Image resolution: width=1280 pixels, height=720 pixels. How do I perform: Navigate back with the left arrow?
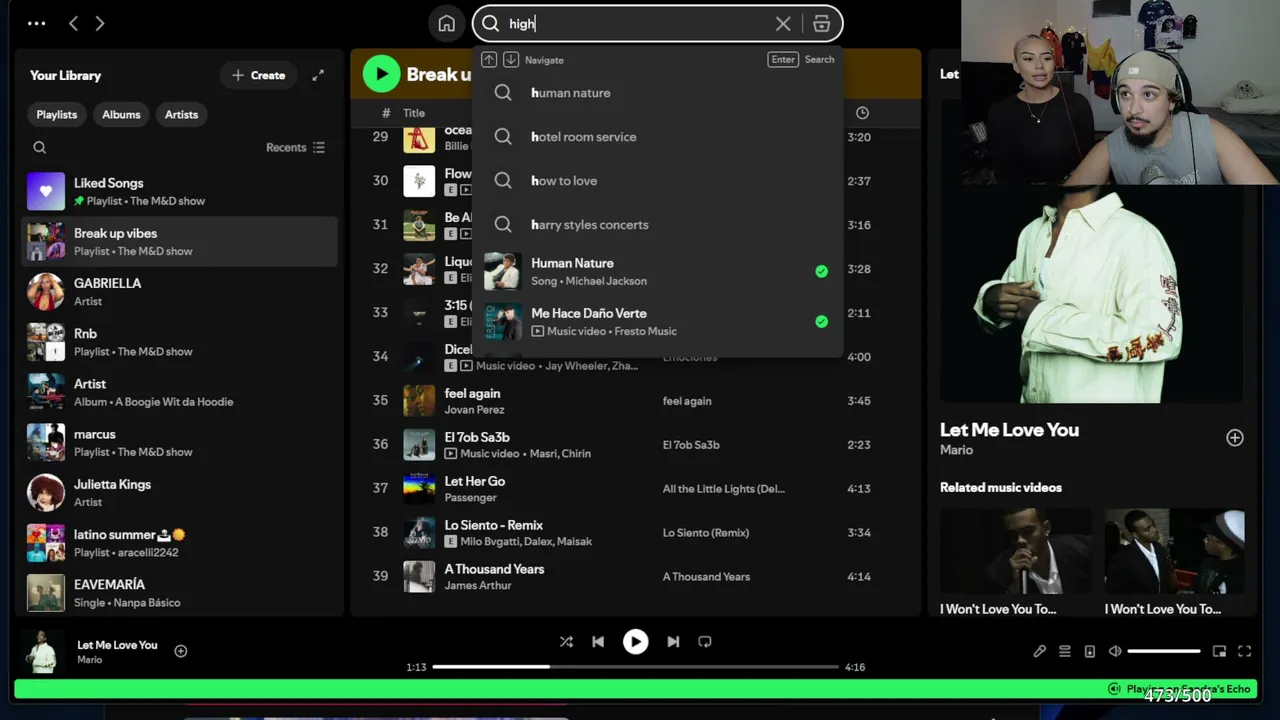point(73,24)
